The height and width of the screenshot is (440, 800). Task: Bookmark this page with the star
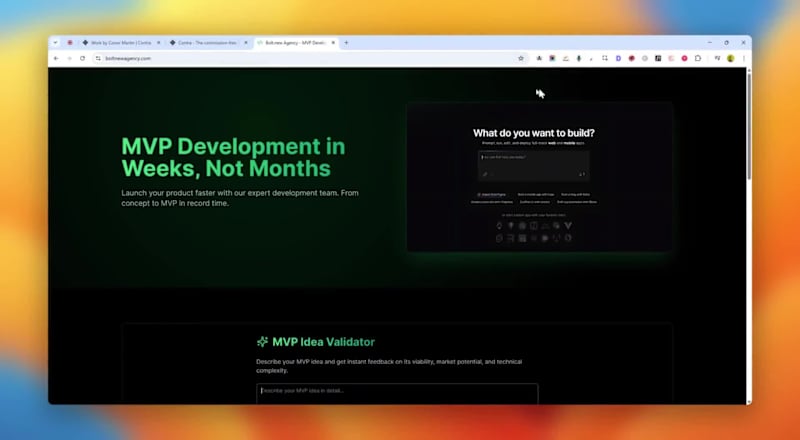coord(521,58)
